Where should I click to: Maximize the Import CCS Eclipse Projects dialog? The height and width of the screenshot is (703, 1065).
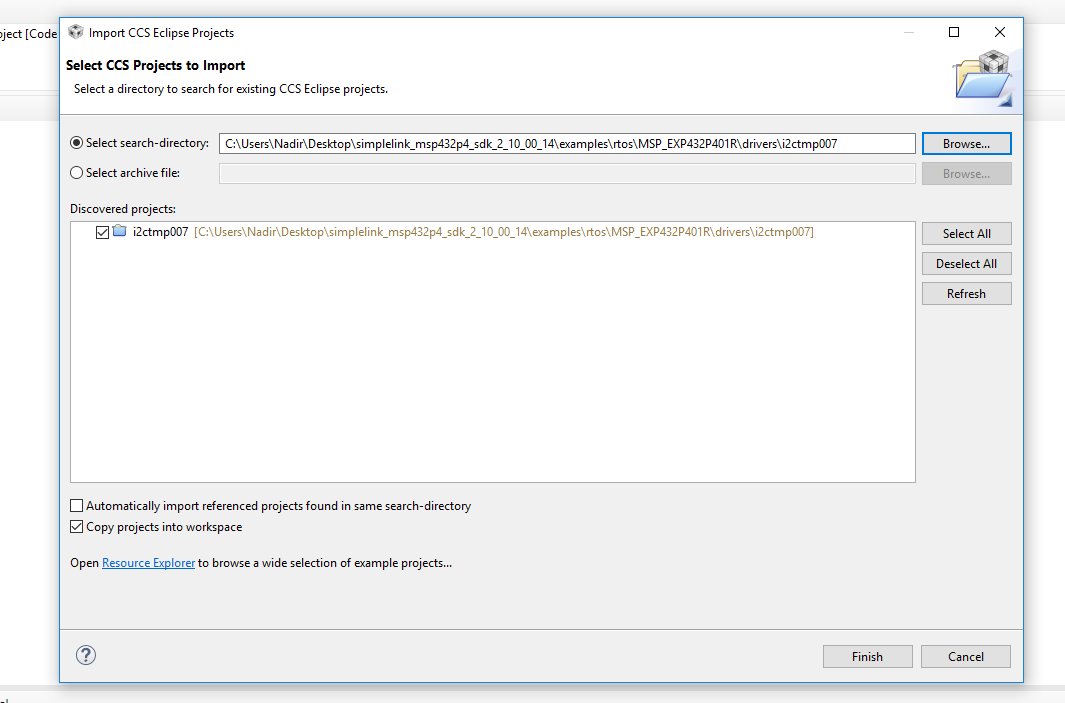[x=954, y=32]
